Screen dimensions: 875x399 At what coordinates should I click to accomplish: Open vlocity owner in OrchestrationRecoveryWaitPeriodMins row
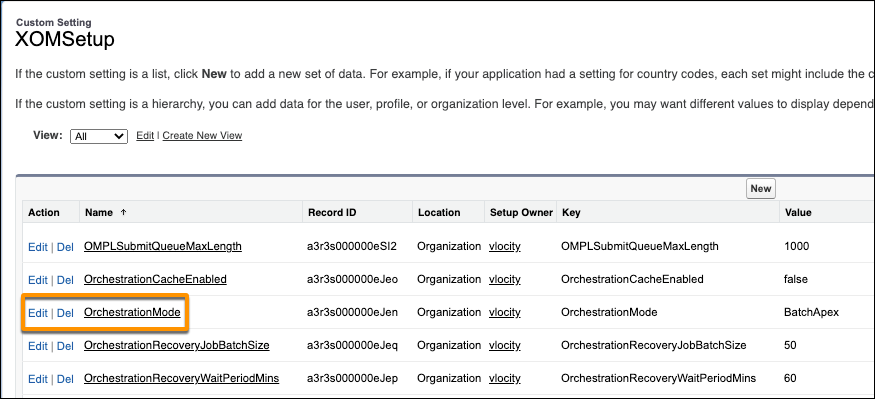coord(505,378)
